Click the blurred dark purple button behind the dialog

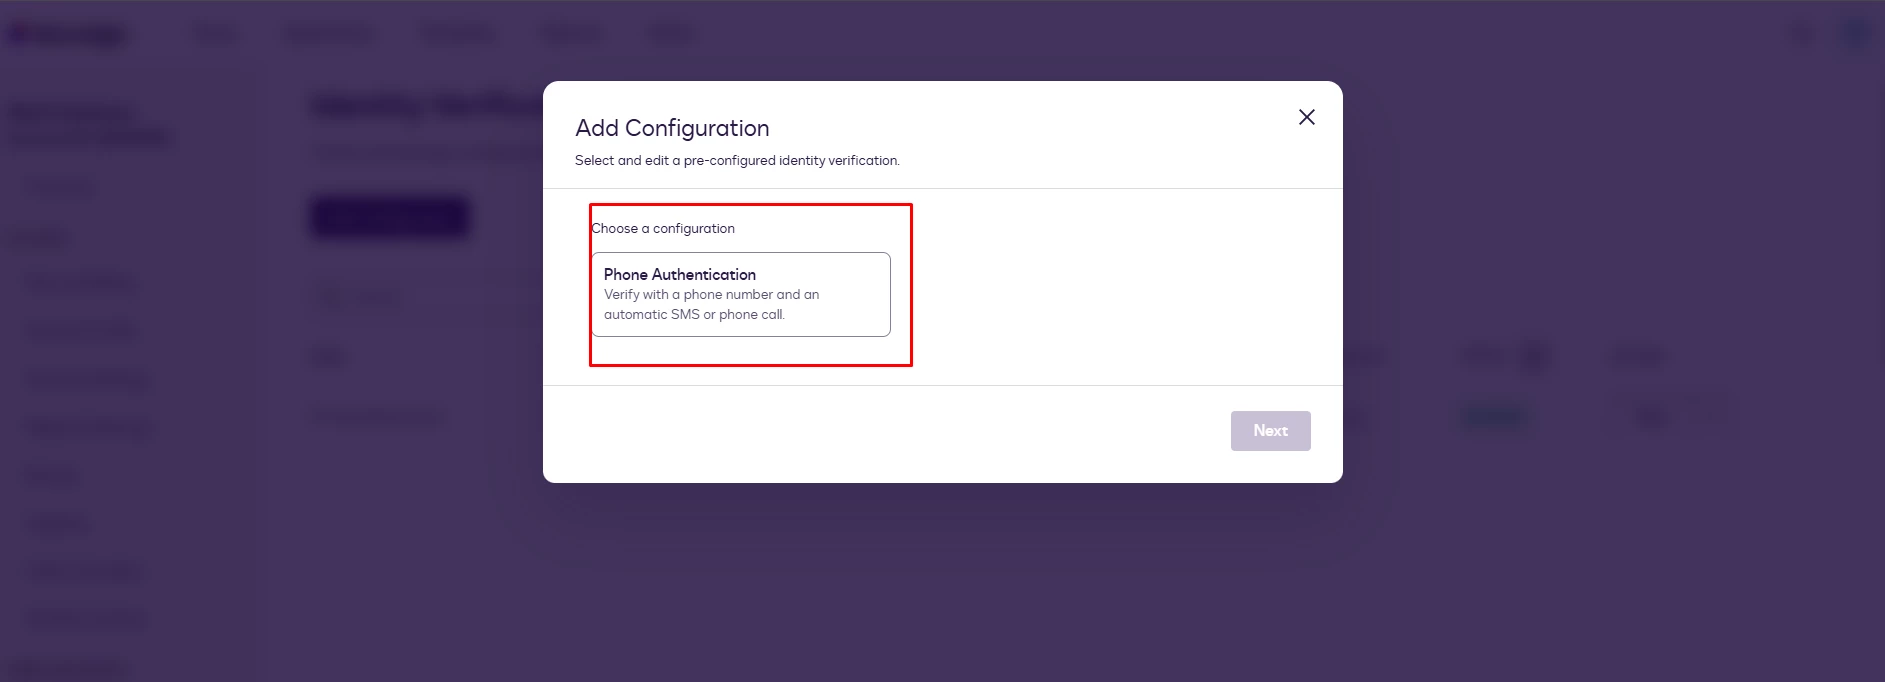click(x=390, y=217)
